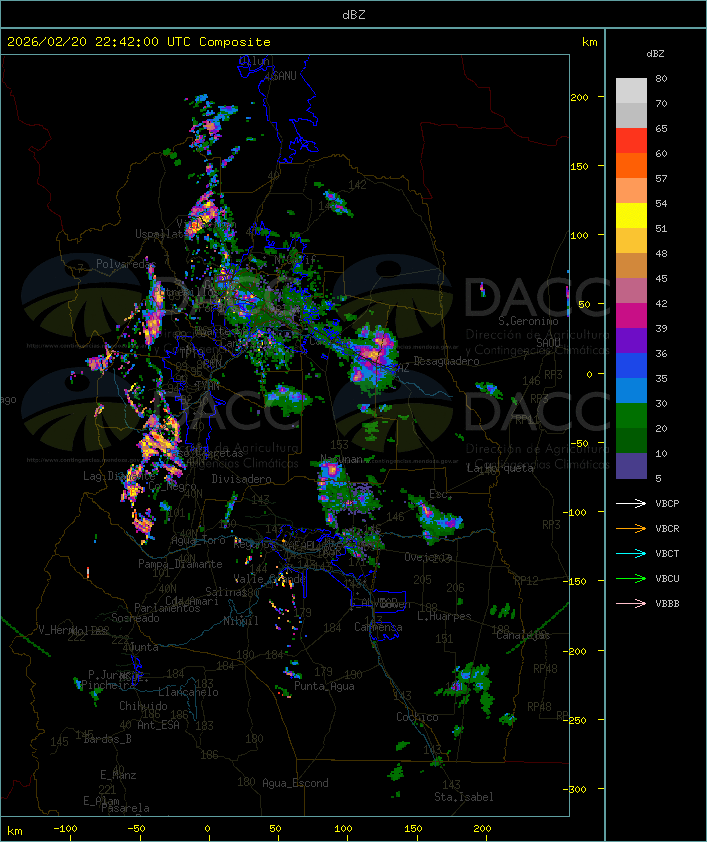Click the Sta.Isabel map label
707x842 pixels.
464,797
